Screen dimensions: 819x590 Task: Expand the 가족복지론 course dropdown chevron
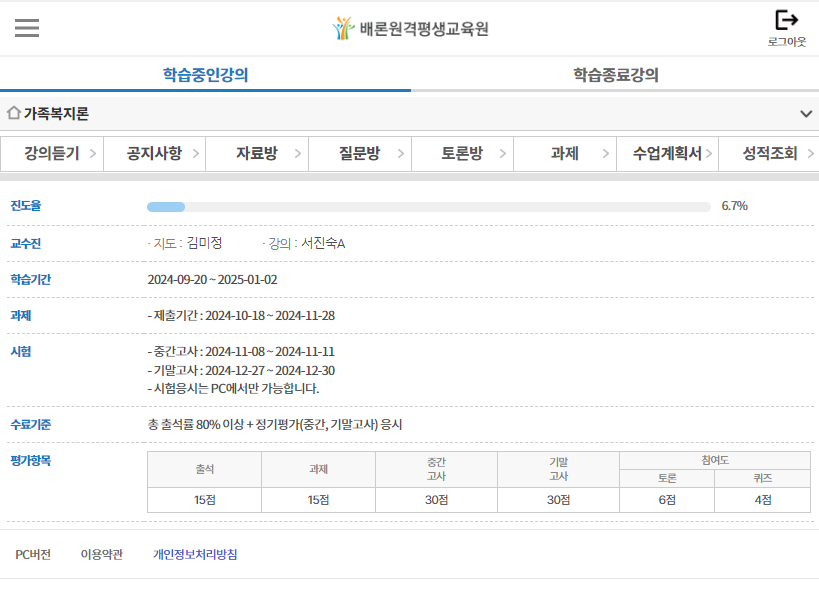(806, 114)
